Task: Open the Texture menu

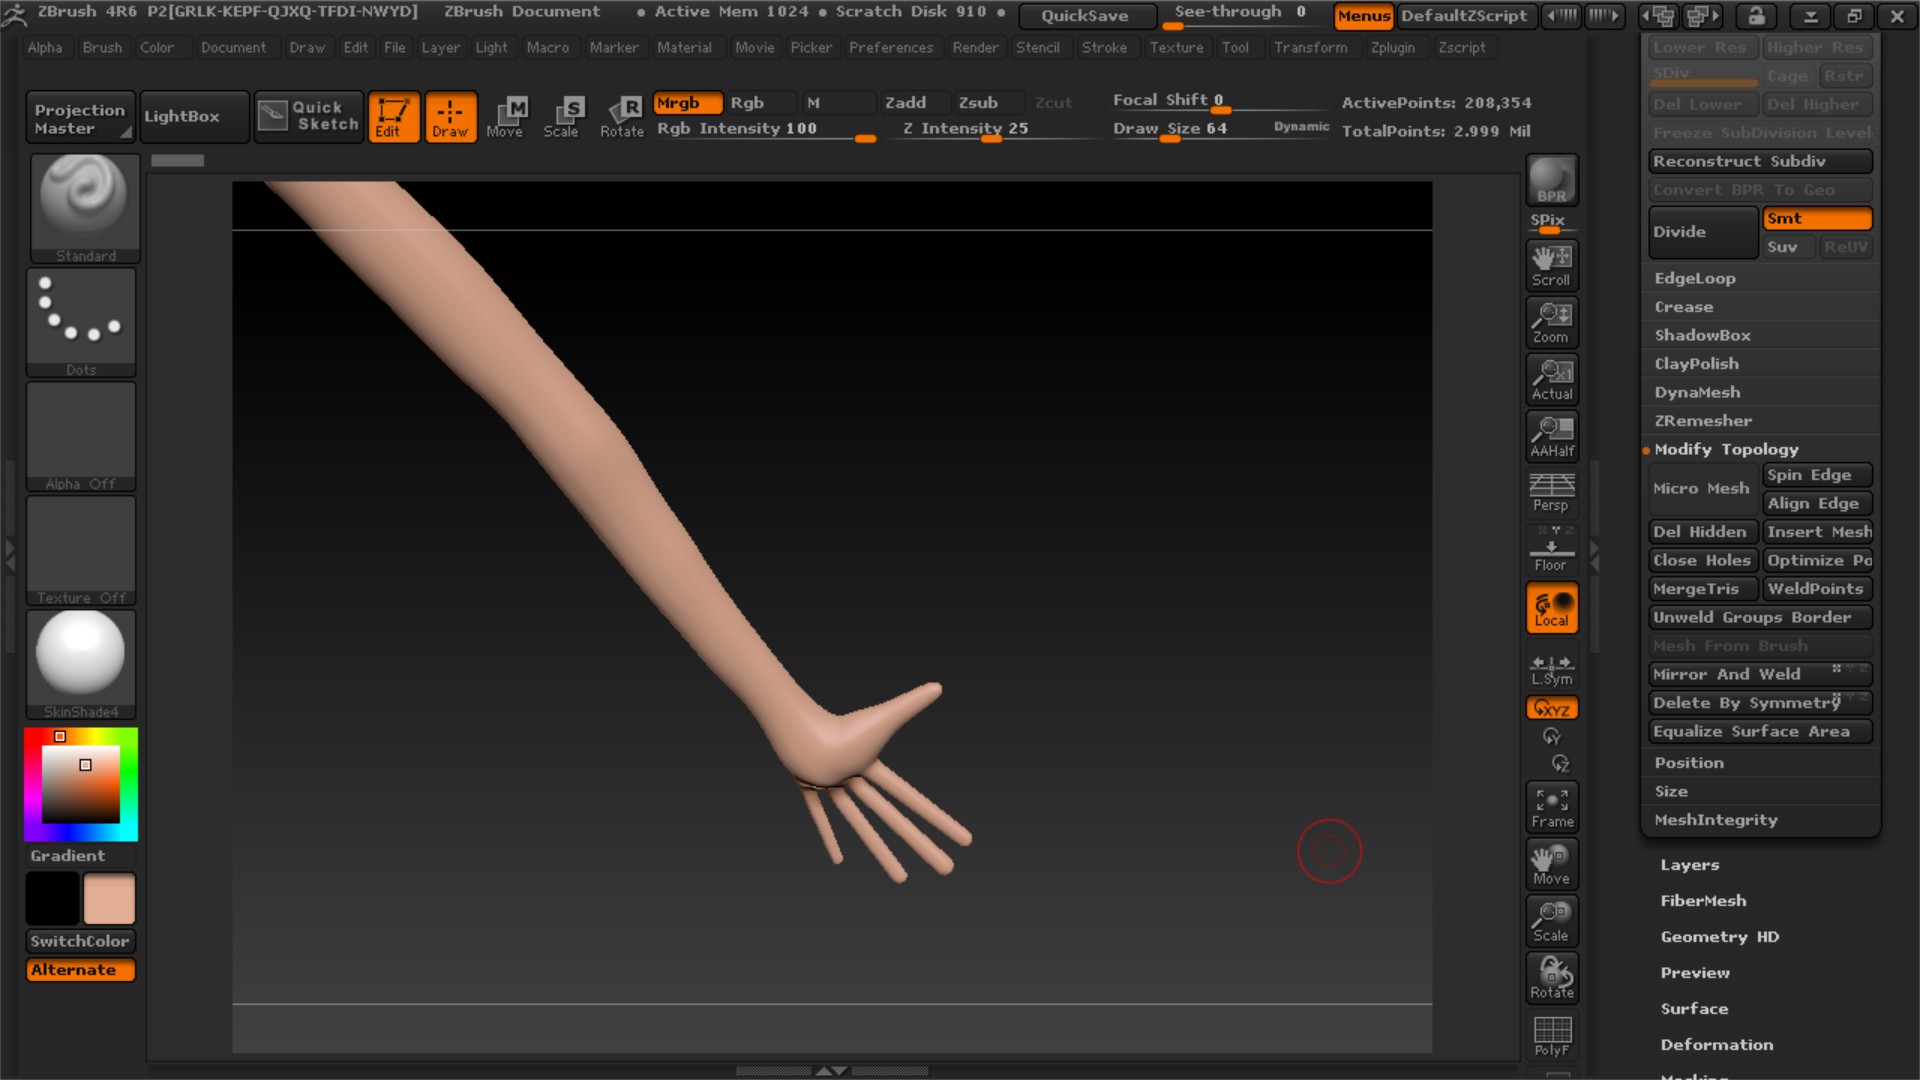Action: 1176,48
